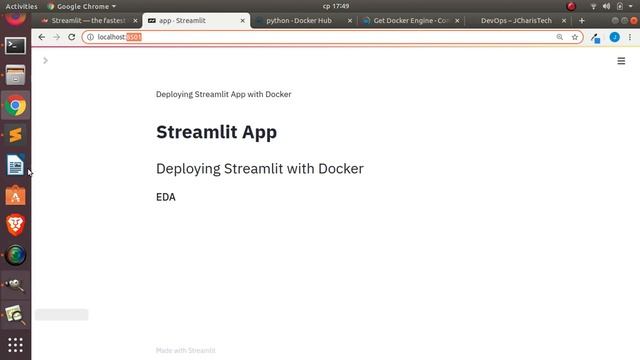640x360 pixels.
Task: Open LibreOffice Writer from the dock
Action: pyautogui.click(x=16, y=165)
